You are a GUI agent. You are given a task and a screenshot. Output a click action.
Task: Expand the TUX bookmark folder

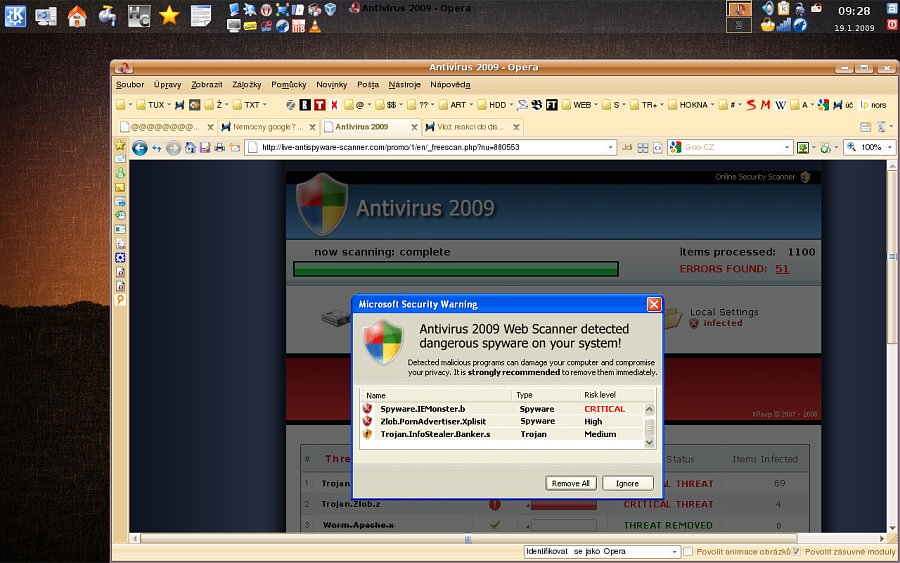[x=153, y=105]
